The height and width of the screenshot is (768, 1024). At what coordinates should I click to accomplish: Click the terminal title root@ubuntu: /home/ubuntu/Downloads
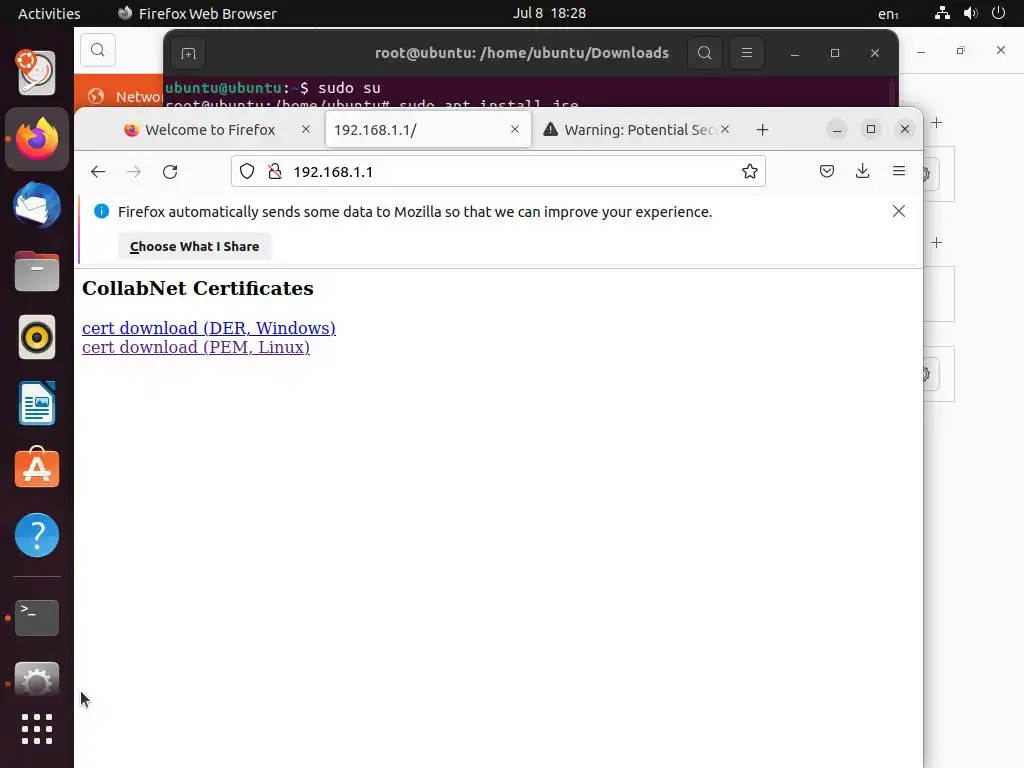pos(521,53)
